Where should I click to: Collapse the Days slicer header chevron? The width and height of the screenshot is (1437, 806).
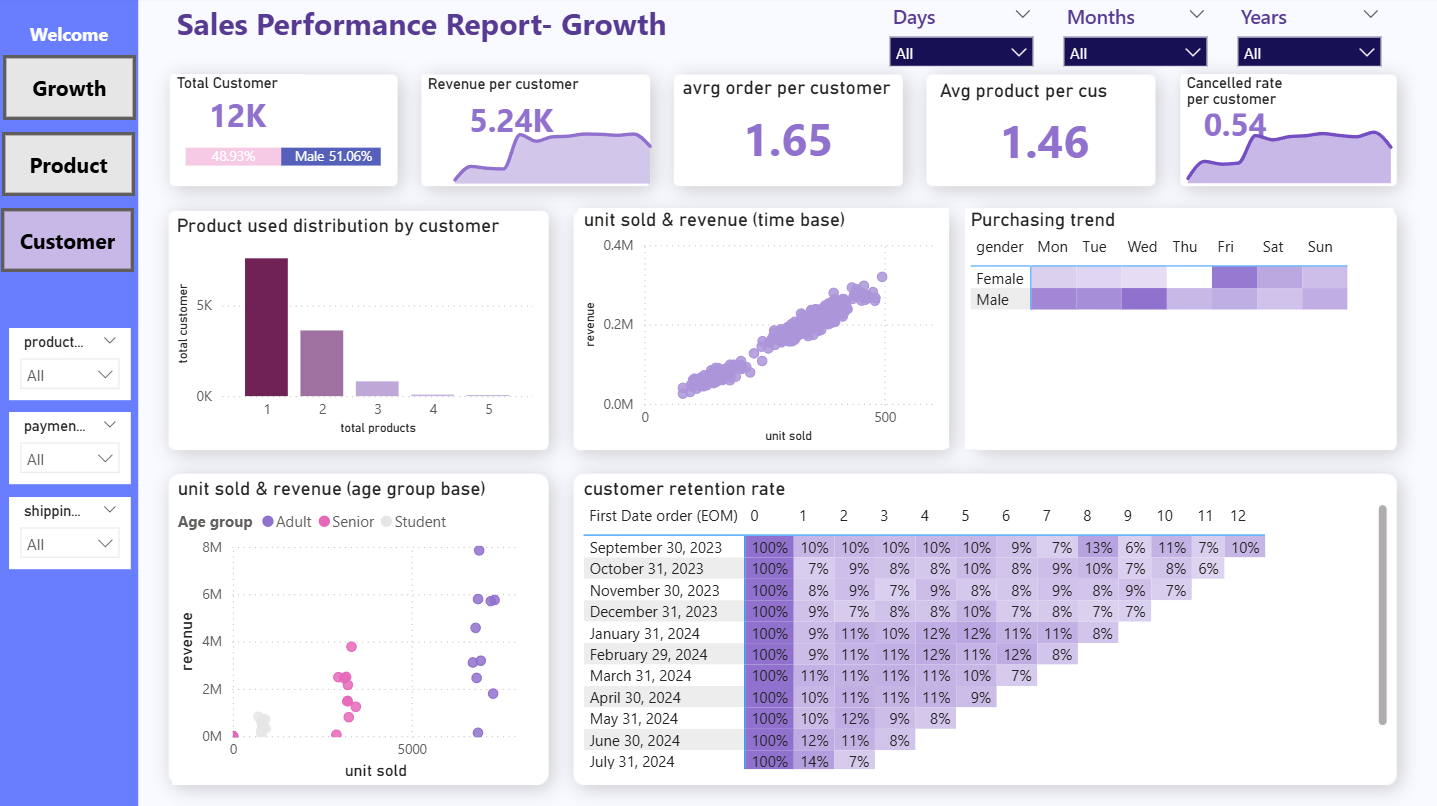(1022, 14)
